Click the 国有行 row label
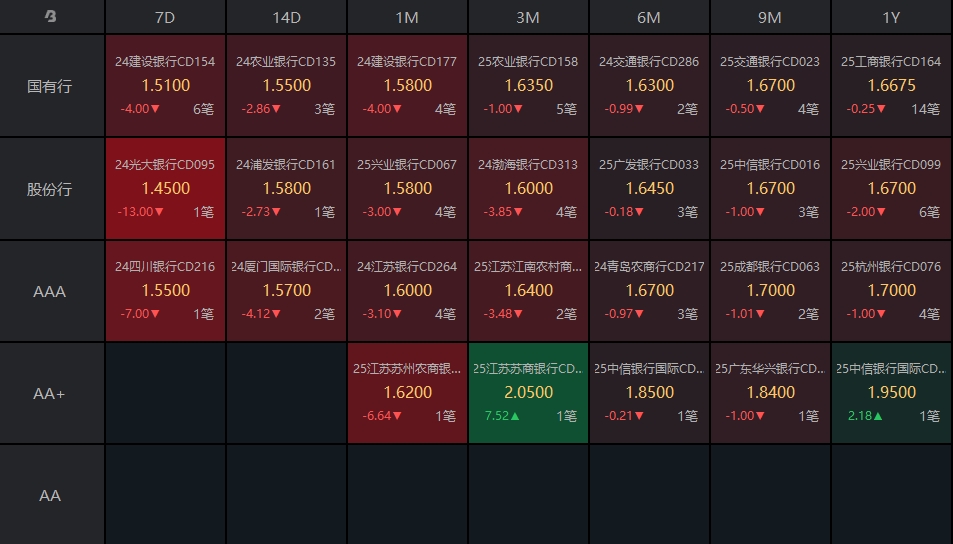Screen dimensions: 953x544 coord(52,86)
